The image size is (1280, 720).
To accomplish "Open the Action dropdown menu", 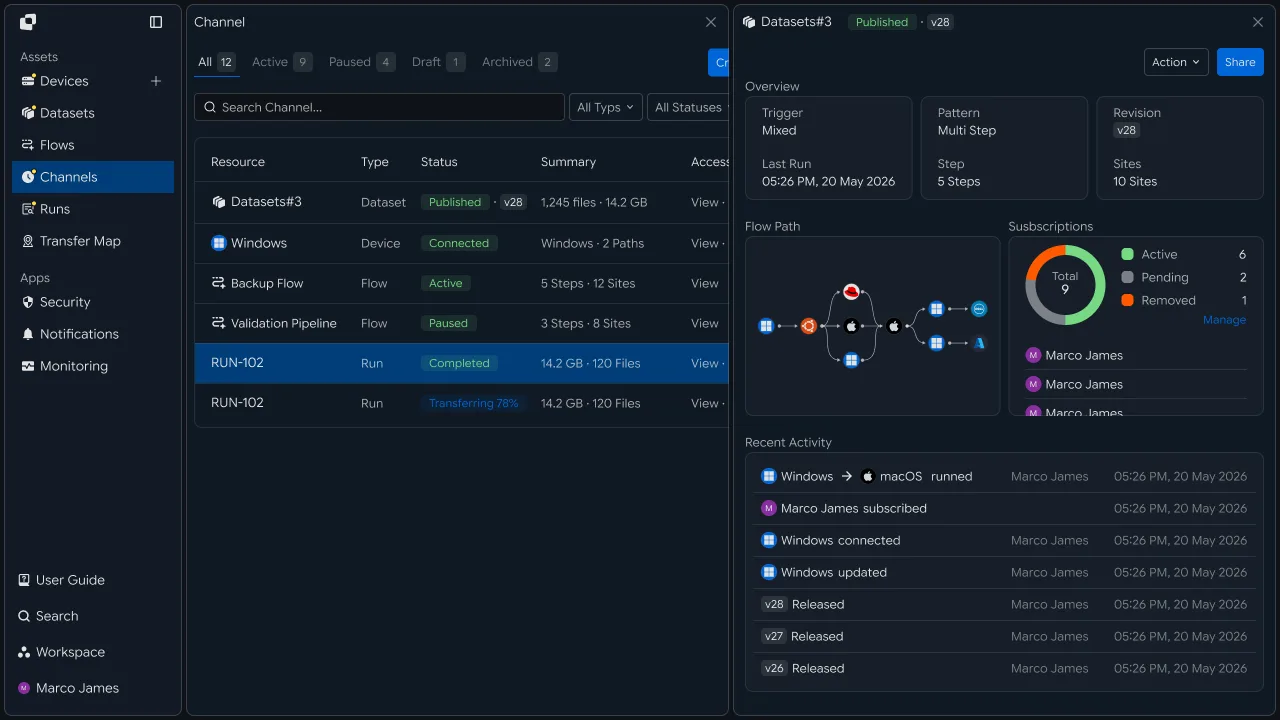I will 1176,62.
